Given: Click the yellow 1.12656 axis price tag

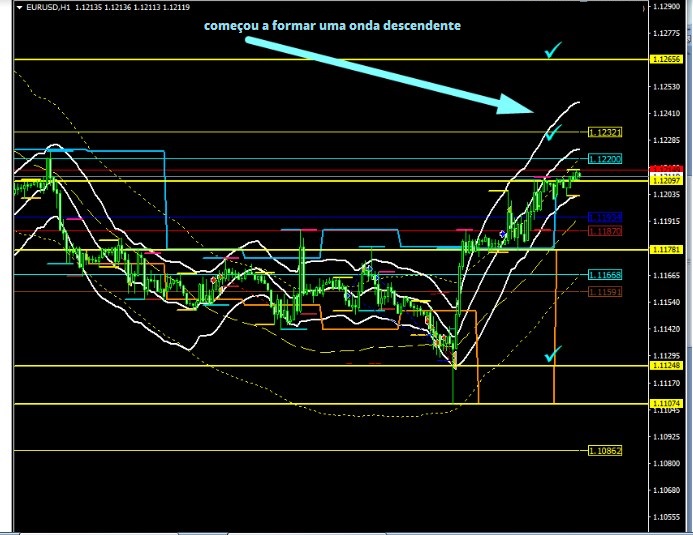Looking at the screenshot, I should coord(665,60).
